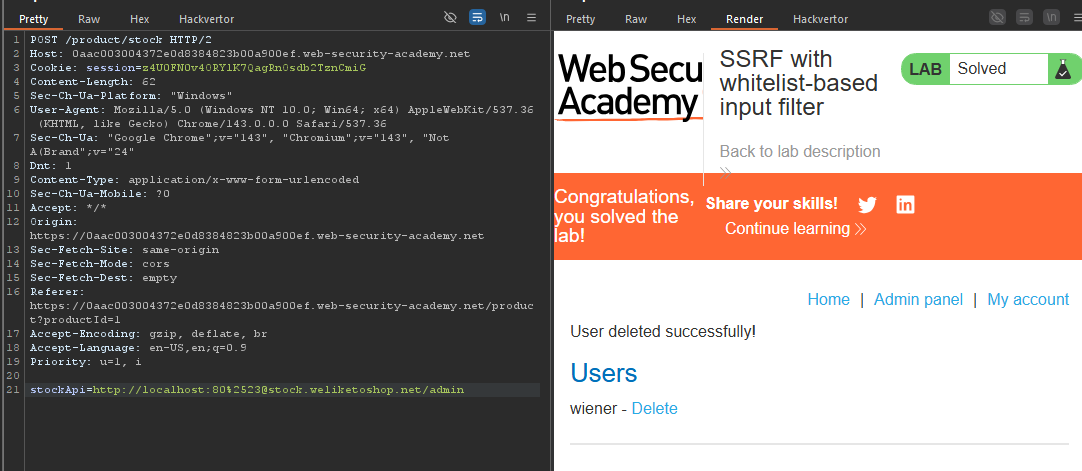Viewport: 1082px width, 471px height.
Task: Open the Admin panel link
Action: [918, 299]
